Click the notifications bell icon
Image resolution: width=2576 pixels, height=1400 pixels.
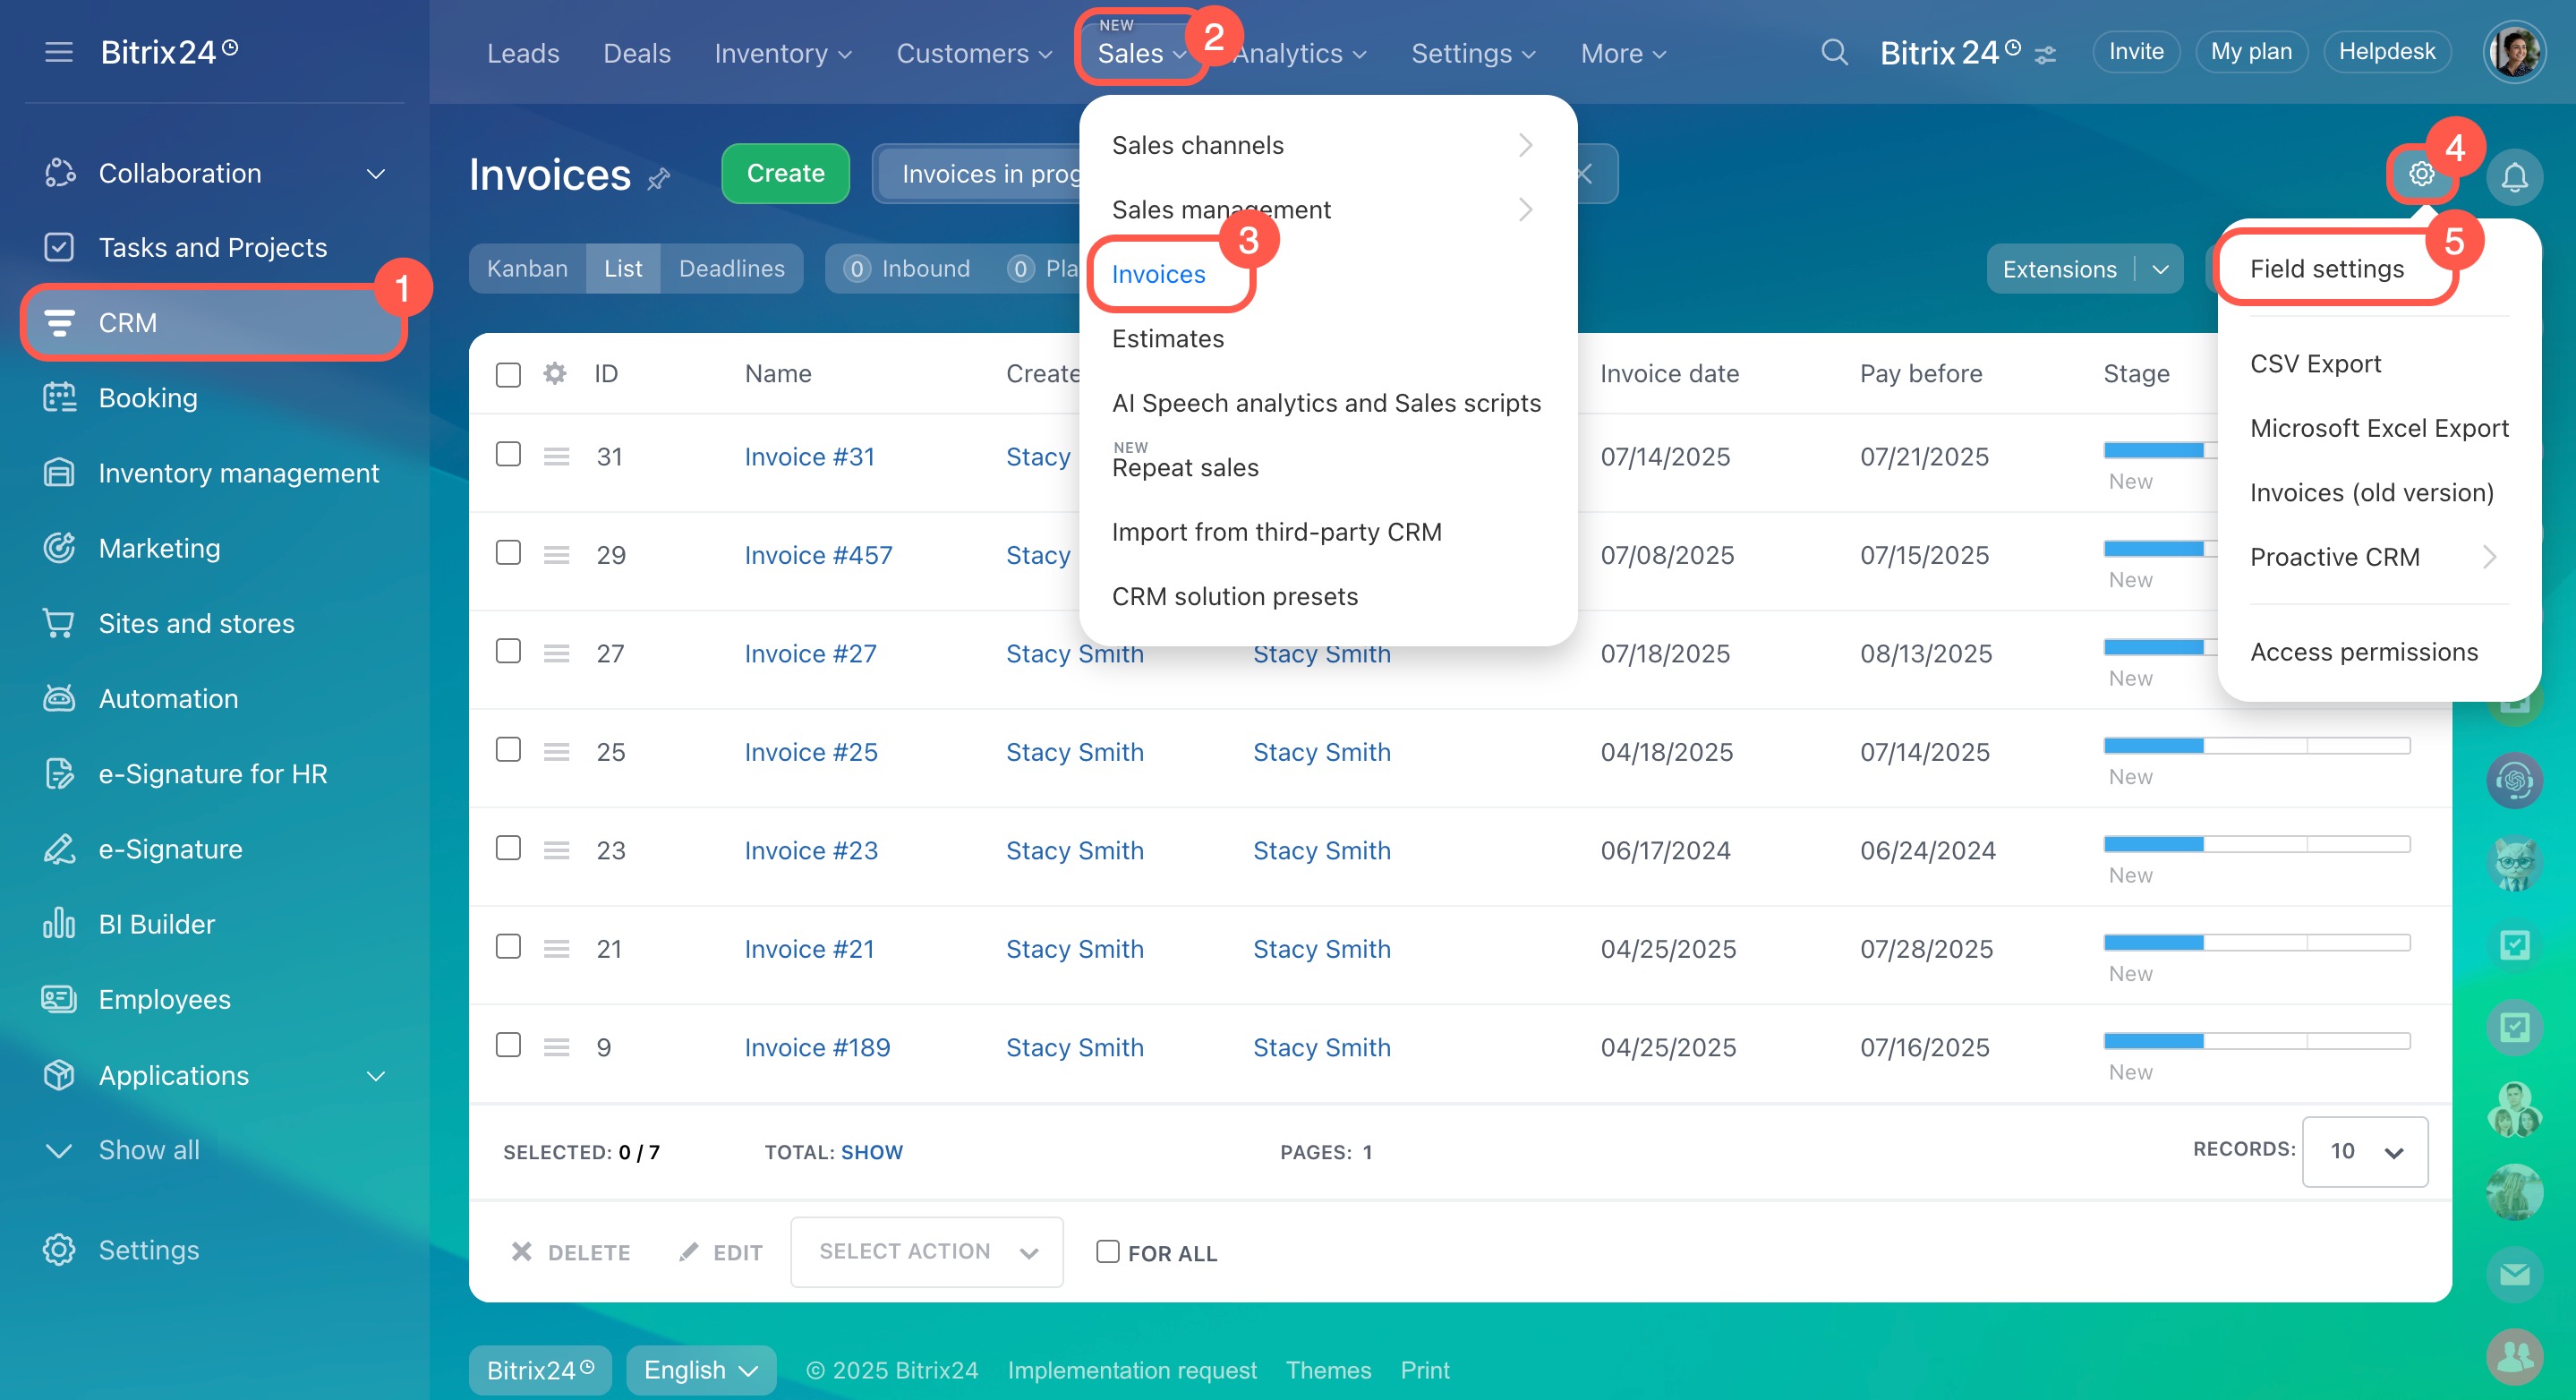2513,177
